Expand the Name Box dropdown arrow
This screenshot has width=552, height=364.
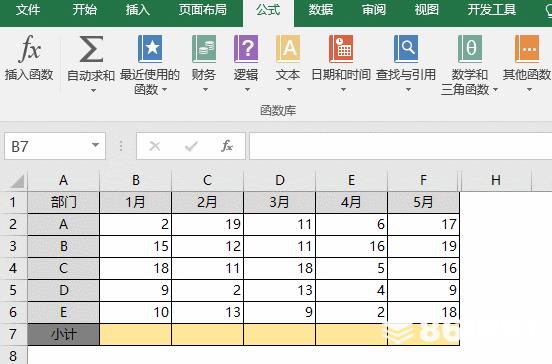(x=95, y=145)
